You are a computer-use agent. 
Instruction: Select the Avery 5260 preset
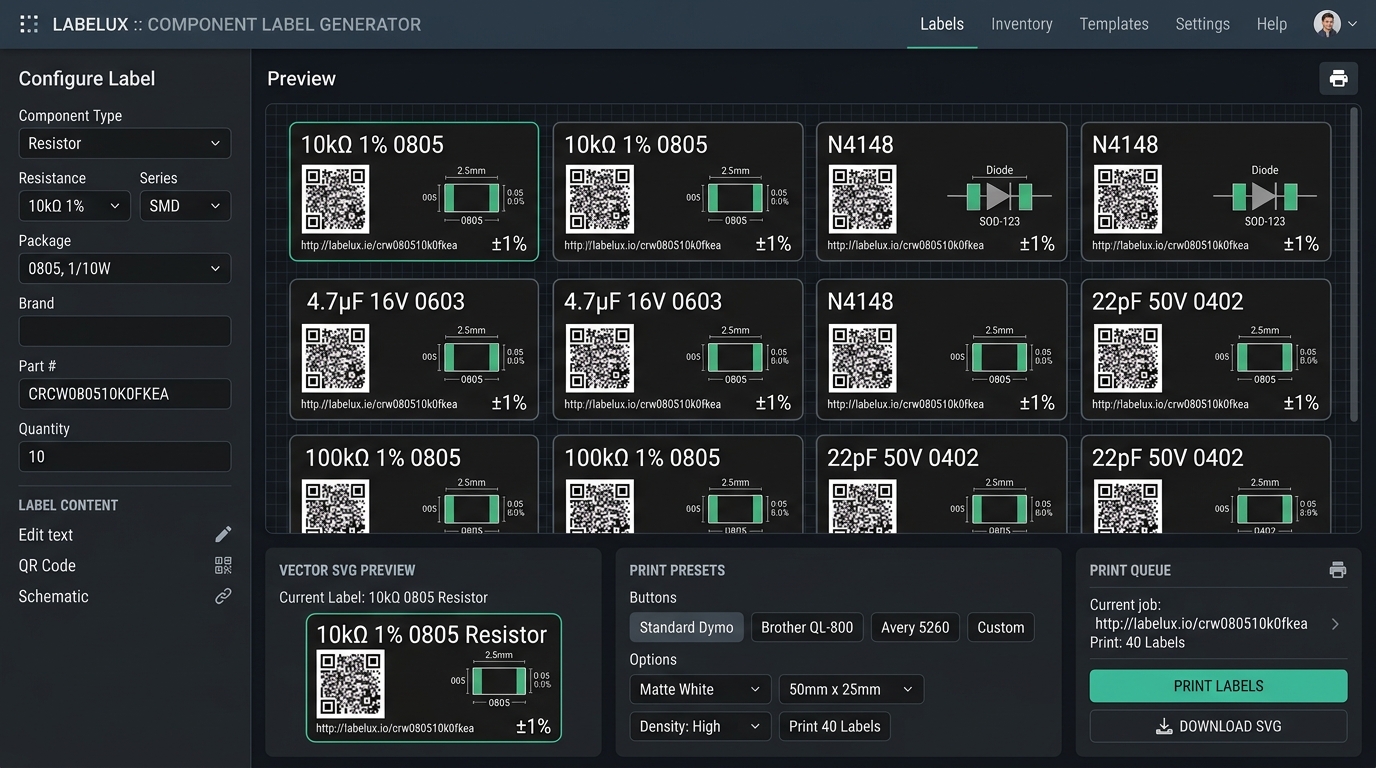915,627
